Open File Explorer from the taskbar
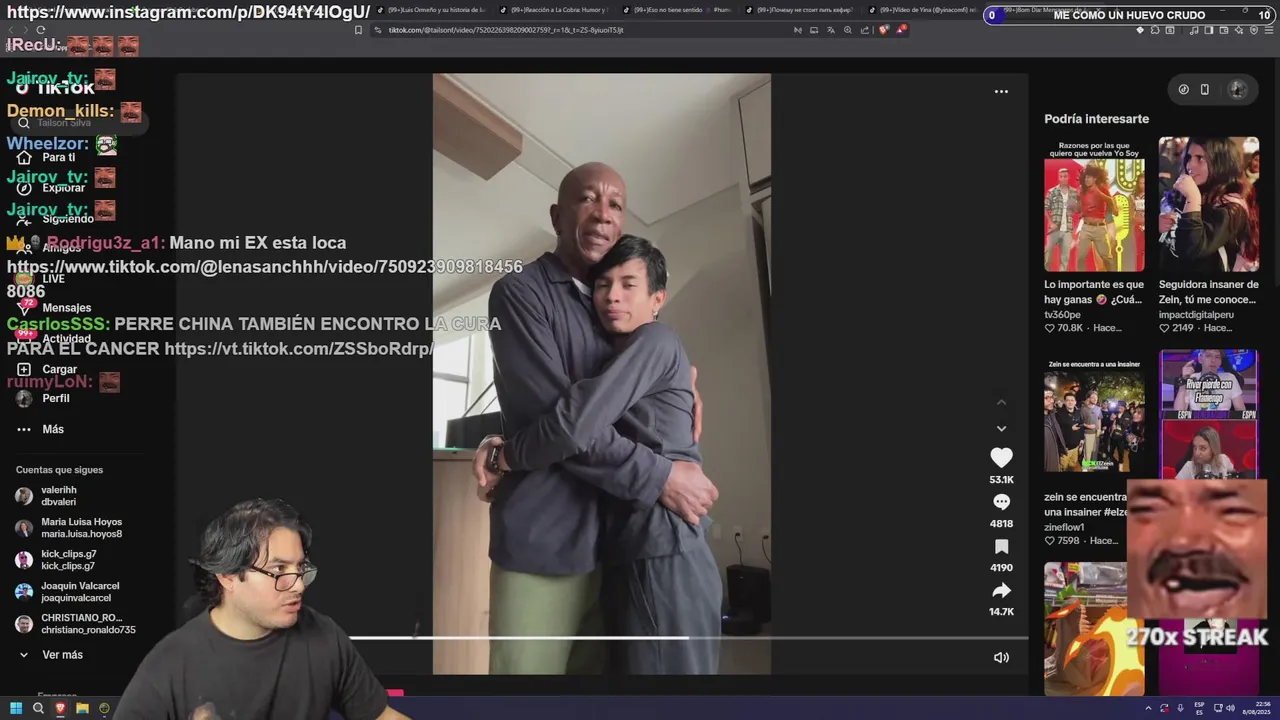1280x720 pixels. click(82, 708)
